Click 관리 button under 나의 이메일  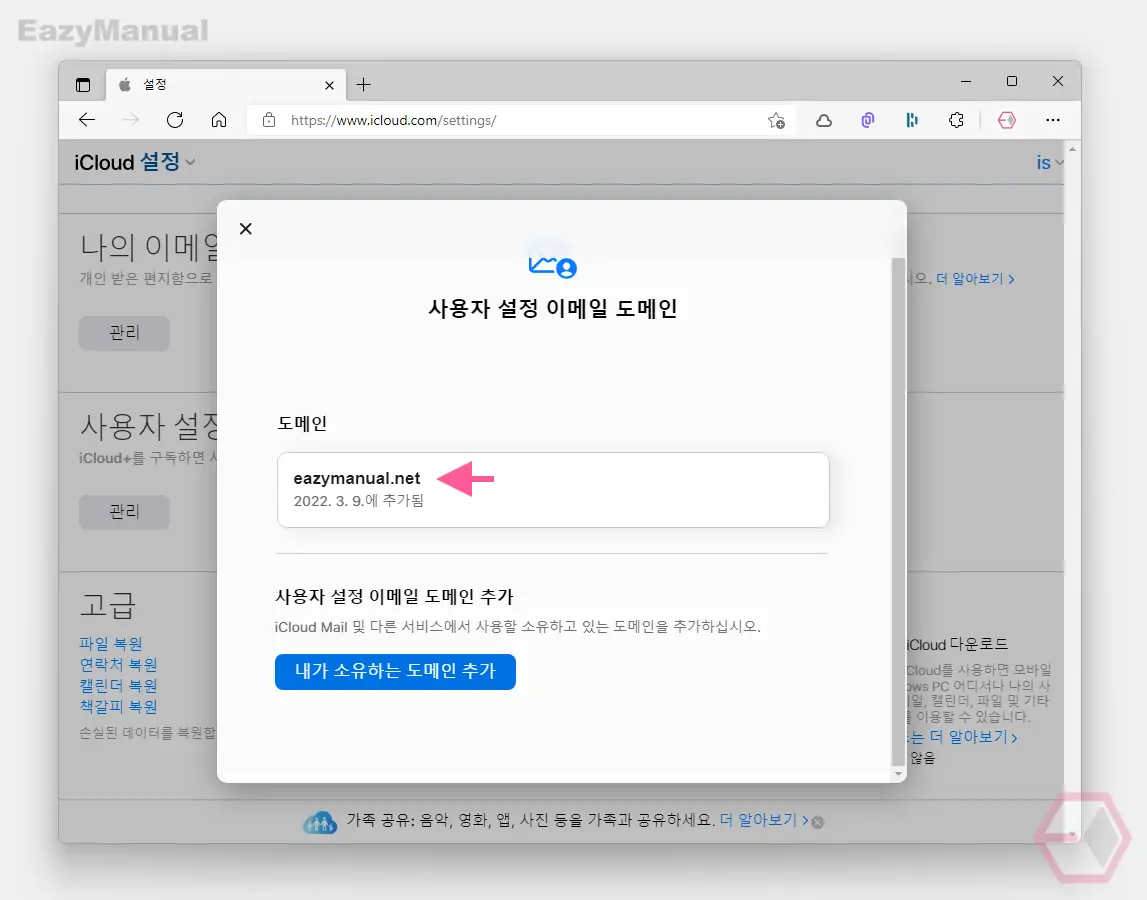click(124, 333)
